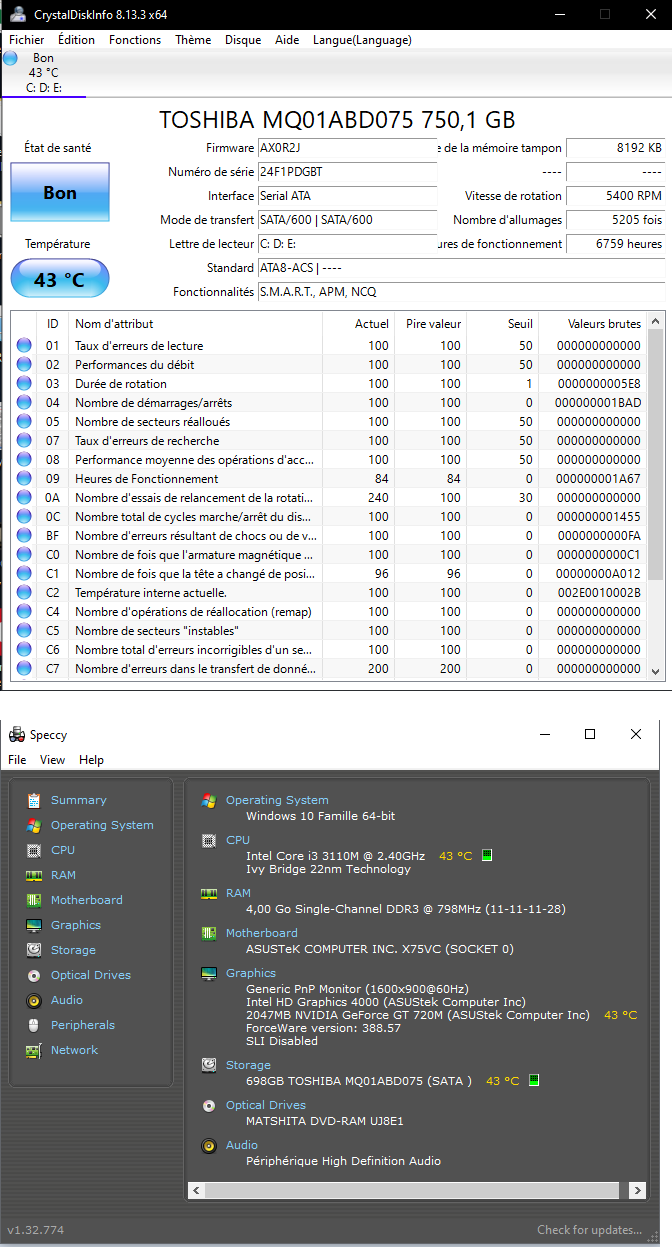
Task: Open CPU in the Speccy sidebar
Action: pos(63,850)
